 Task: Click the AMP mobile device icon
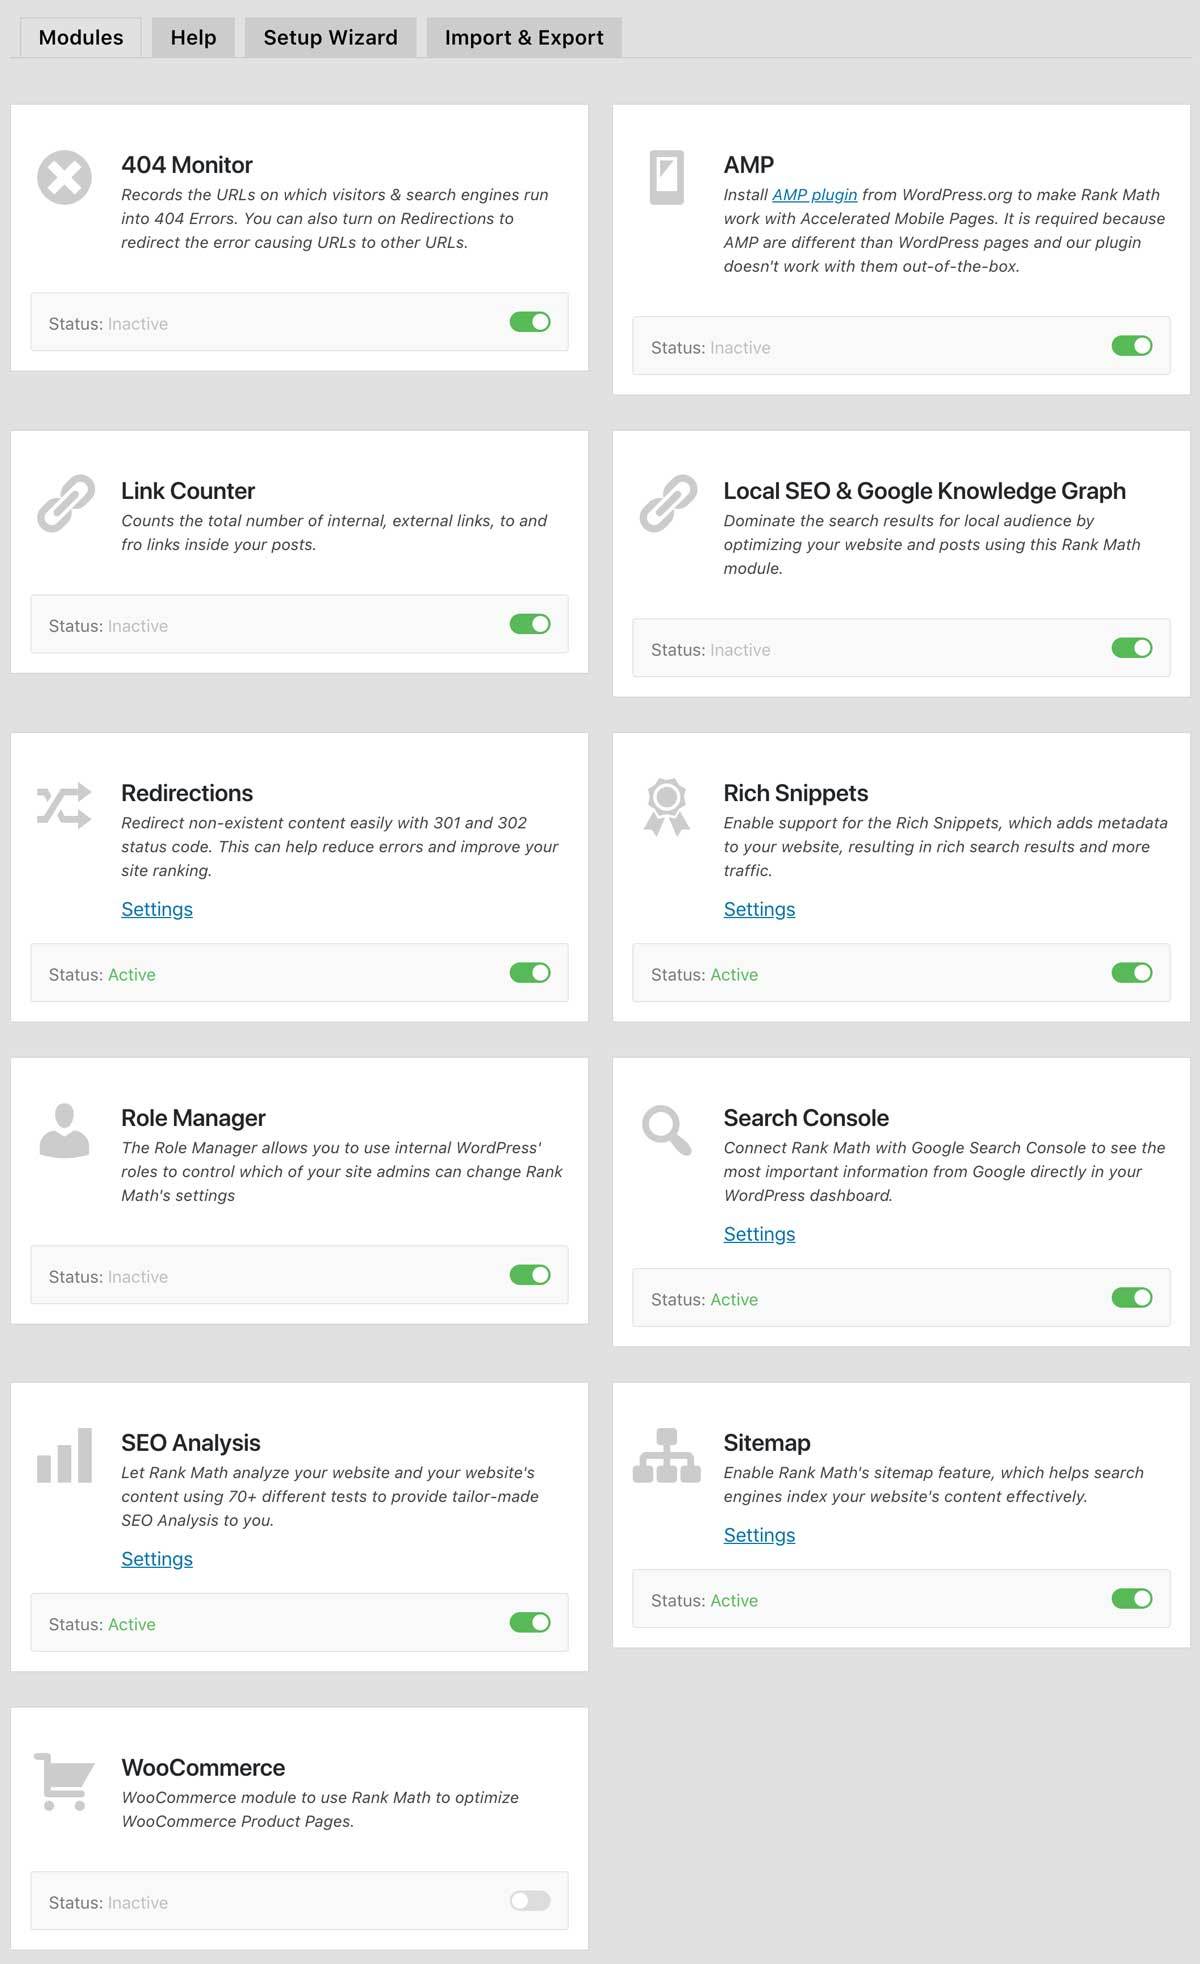pos(667,178)
